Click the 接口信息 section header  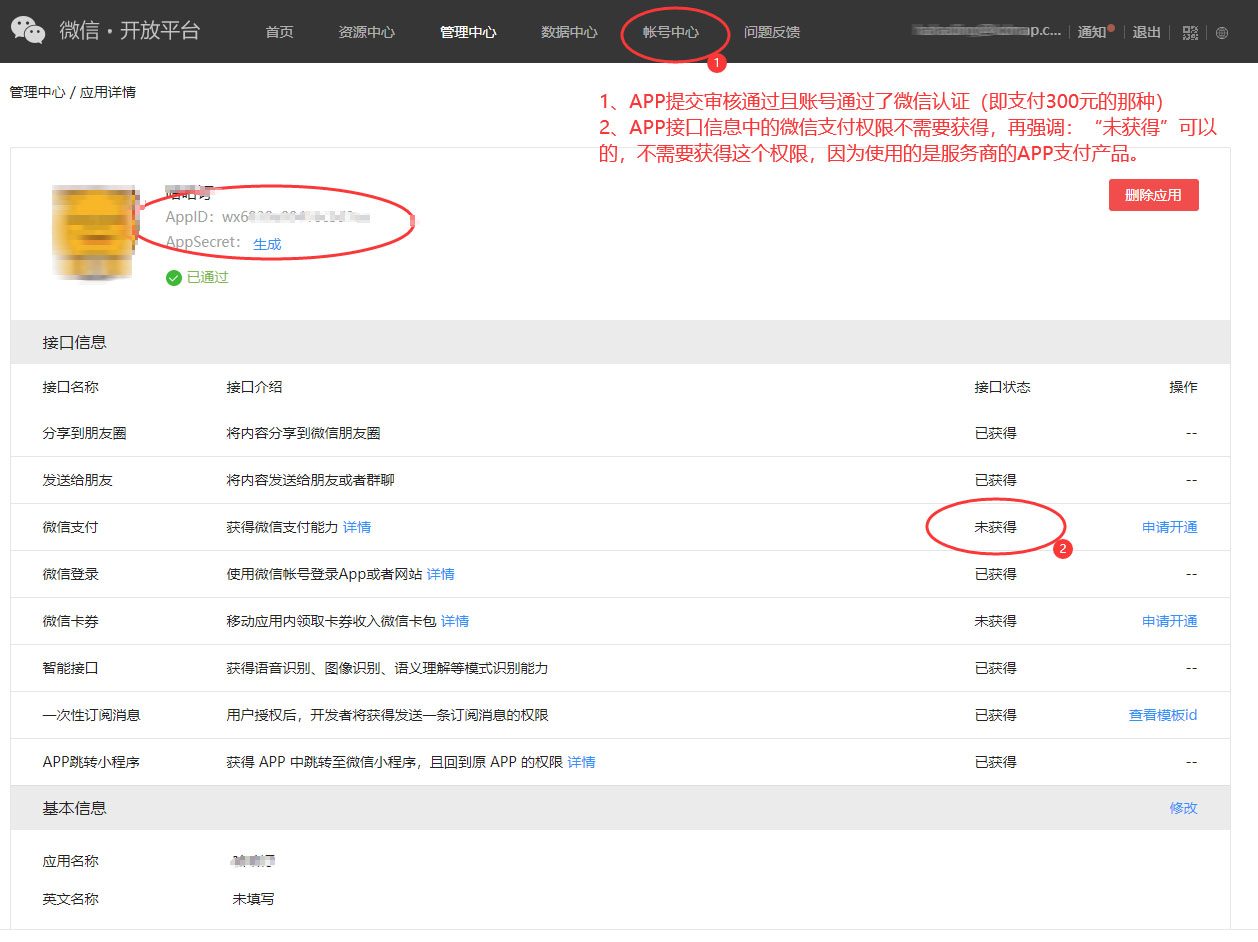click(620, 342)
